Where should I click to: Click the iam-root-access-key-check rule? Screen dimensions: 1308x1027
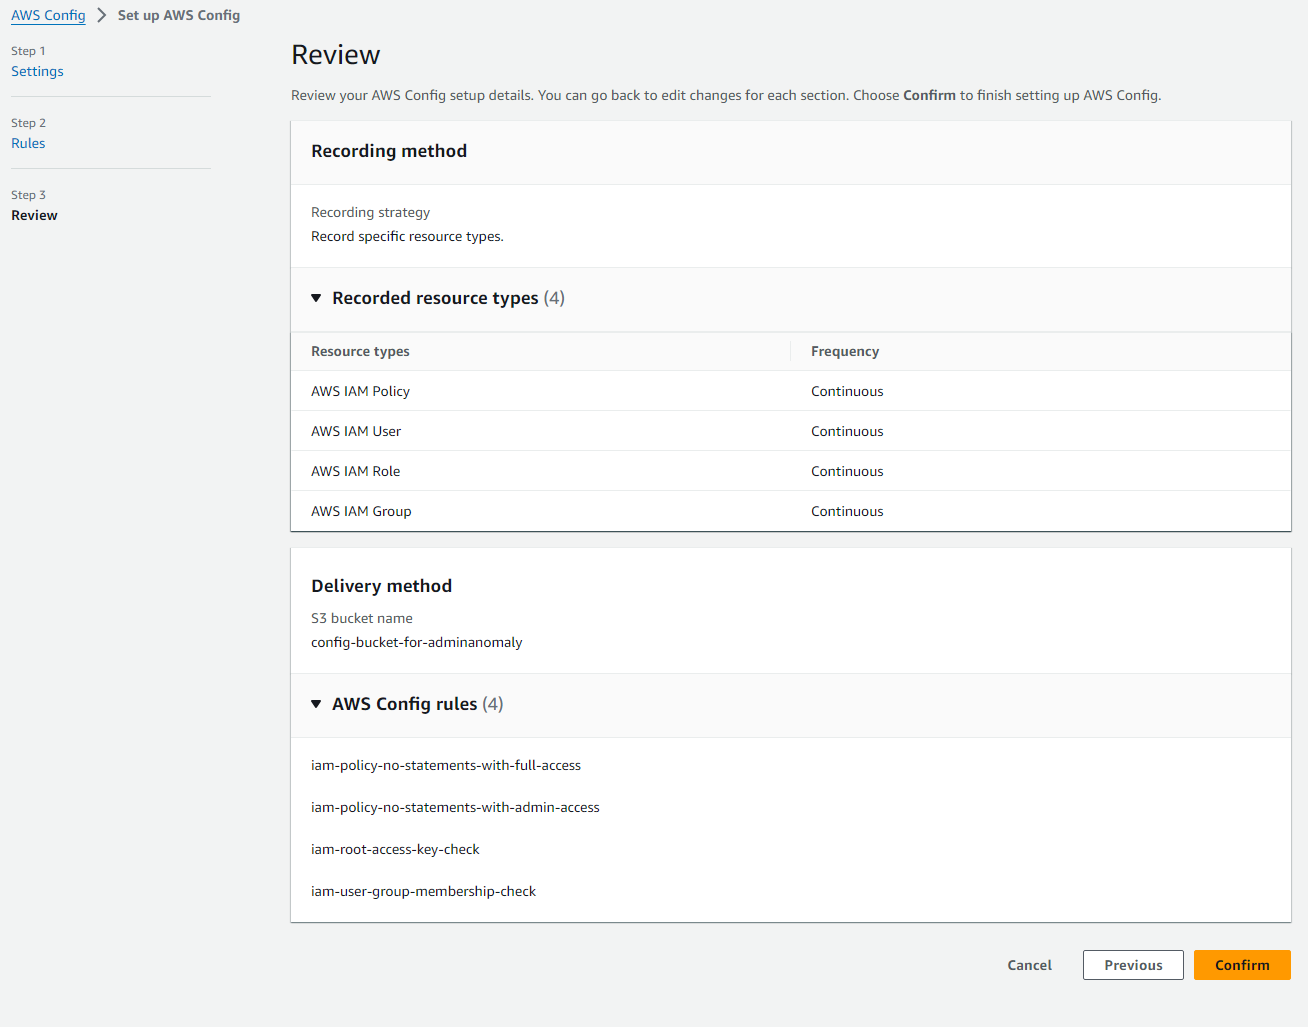[x=395, y=849]
